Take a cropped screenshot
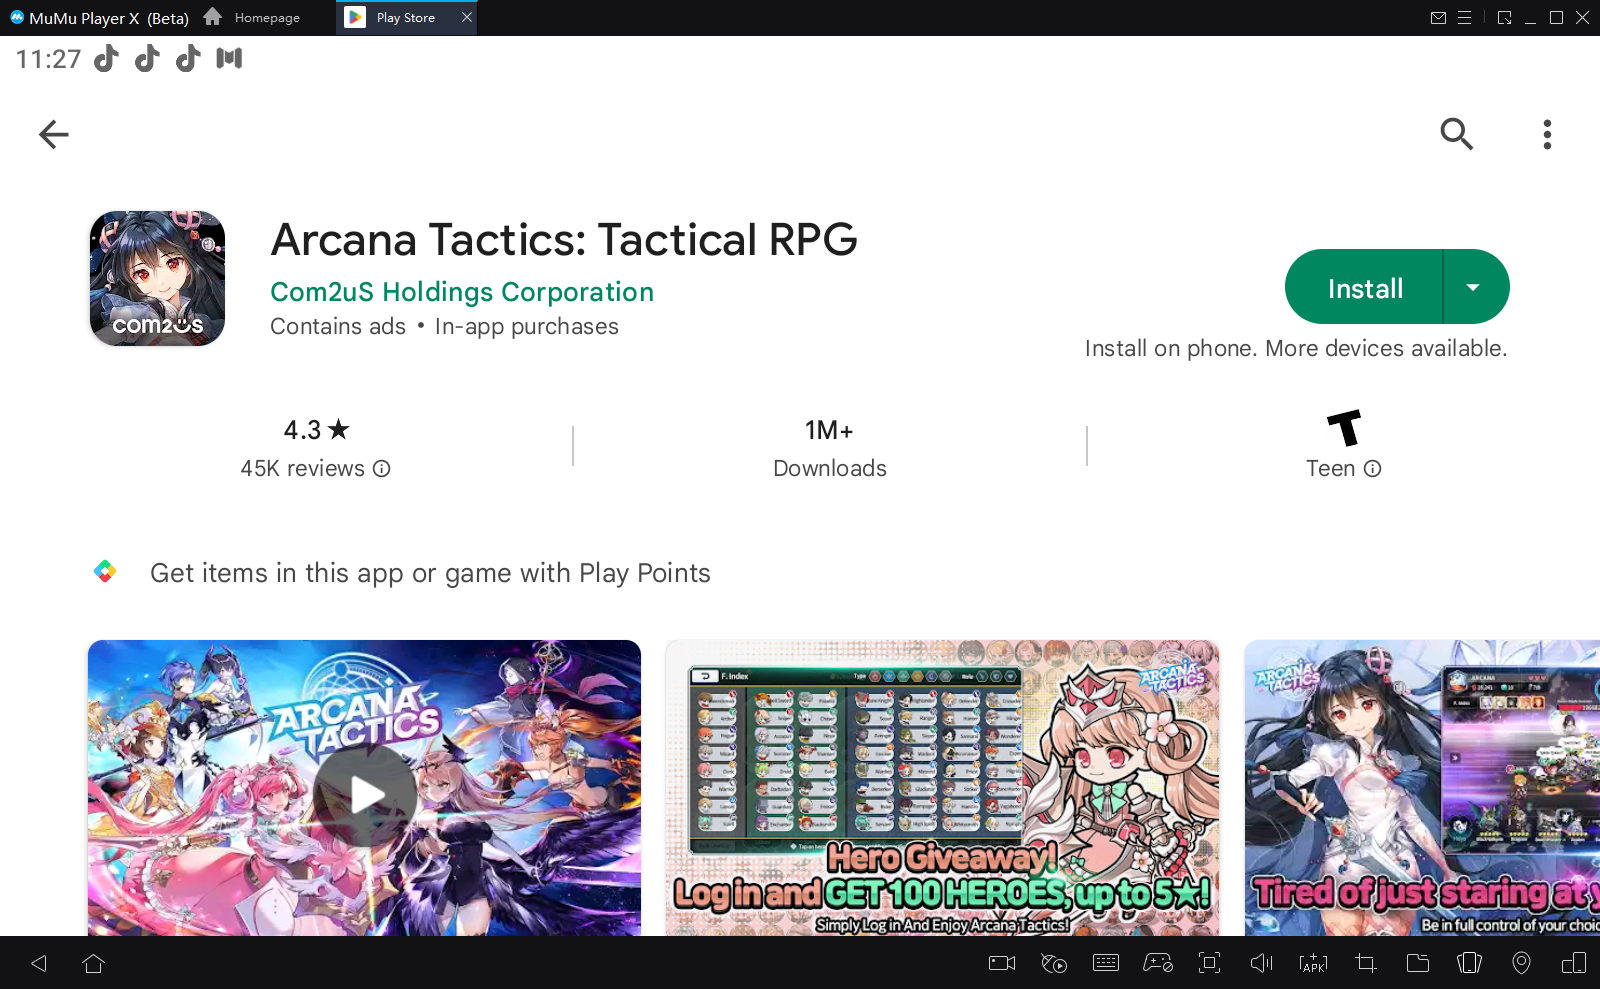This screenshot has height=989, width=1600. pyautogui.click(x=1366, y=963)
